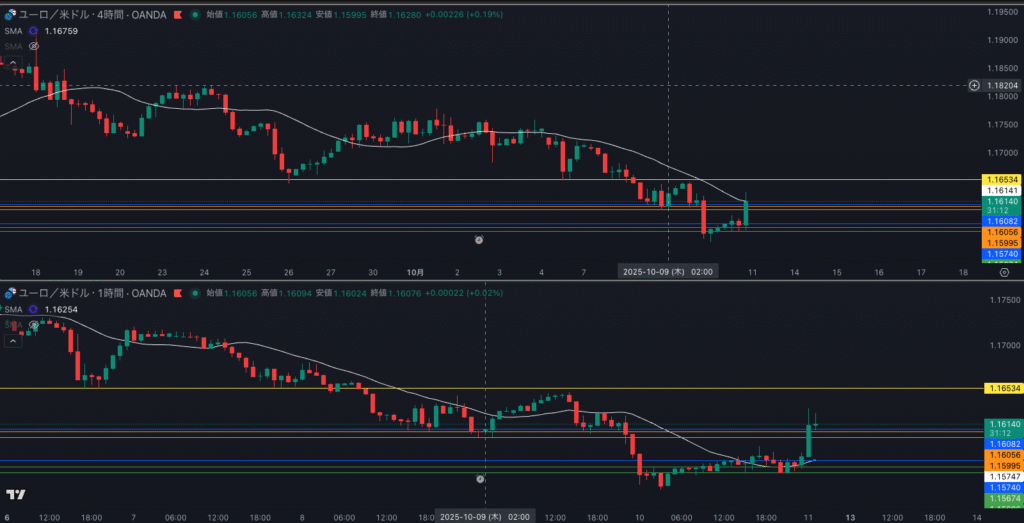1024x523 pixels.
Task: Click the yellow 1.16534 price label on 1-hour chart
Action: (x=1002, y=388)
